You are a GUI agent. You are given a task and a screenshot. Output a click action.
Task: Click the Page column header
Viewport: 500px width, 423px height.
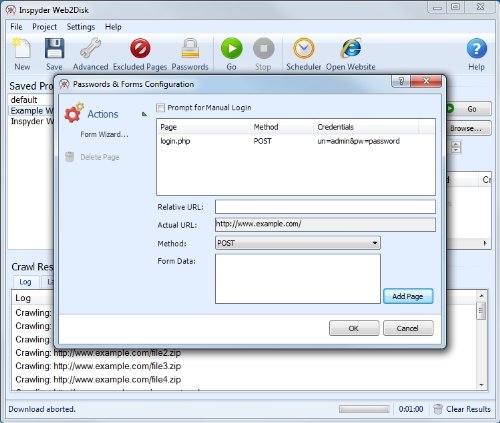pos(204,127)
